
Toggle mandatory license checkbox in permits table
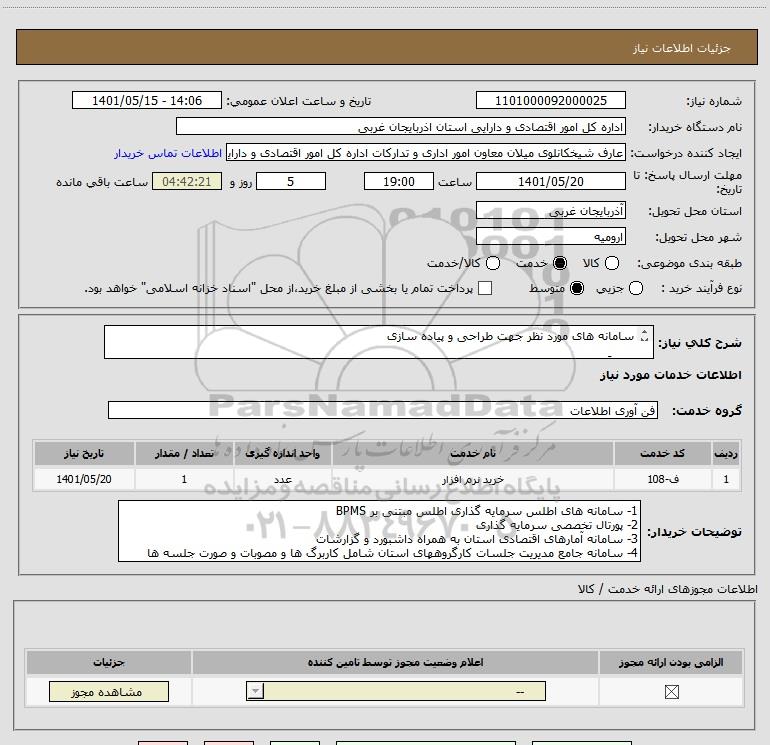(671, 692)
